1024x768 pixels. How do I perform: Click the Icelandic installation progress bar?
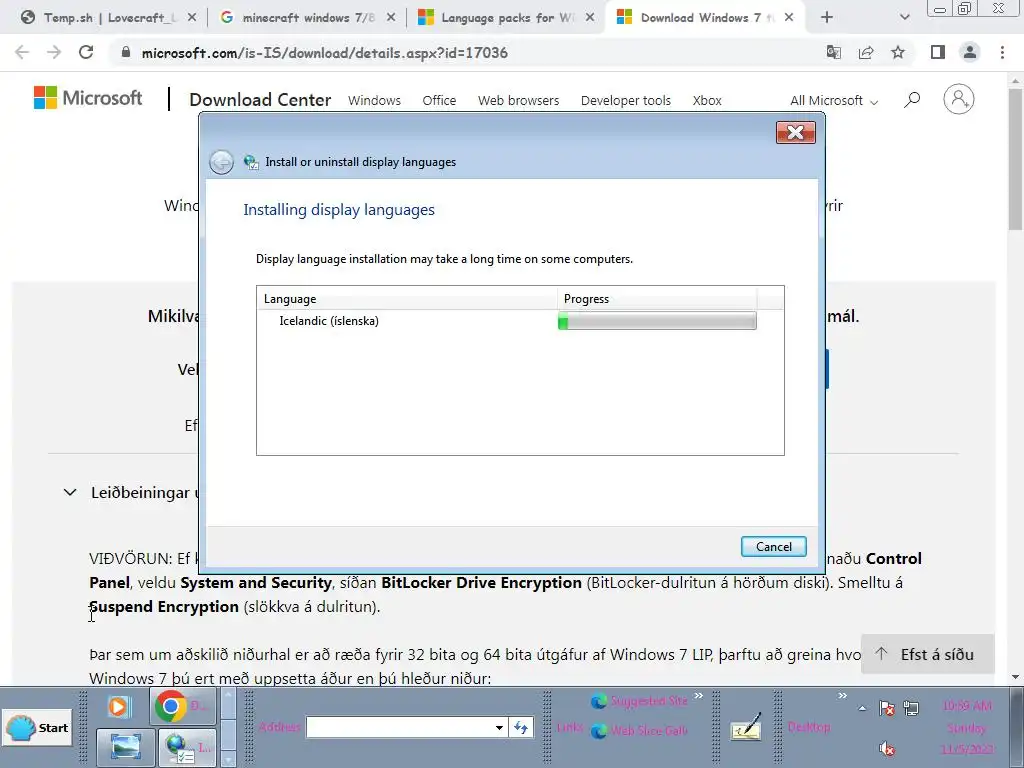click(x=657, y=321)
